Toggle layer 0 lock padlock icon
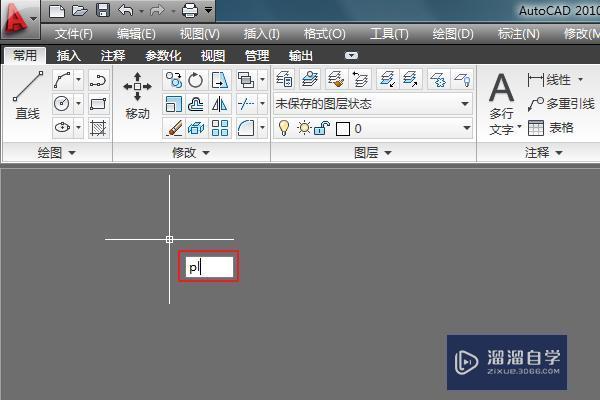The width and height of the screenshot is (600, 400). [x=322, y=128]
